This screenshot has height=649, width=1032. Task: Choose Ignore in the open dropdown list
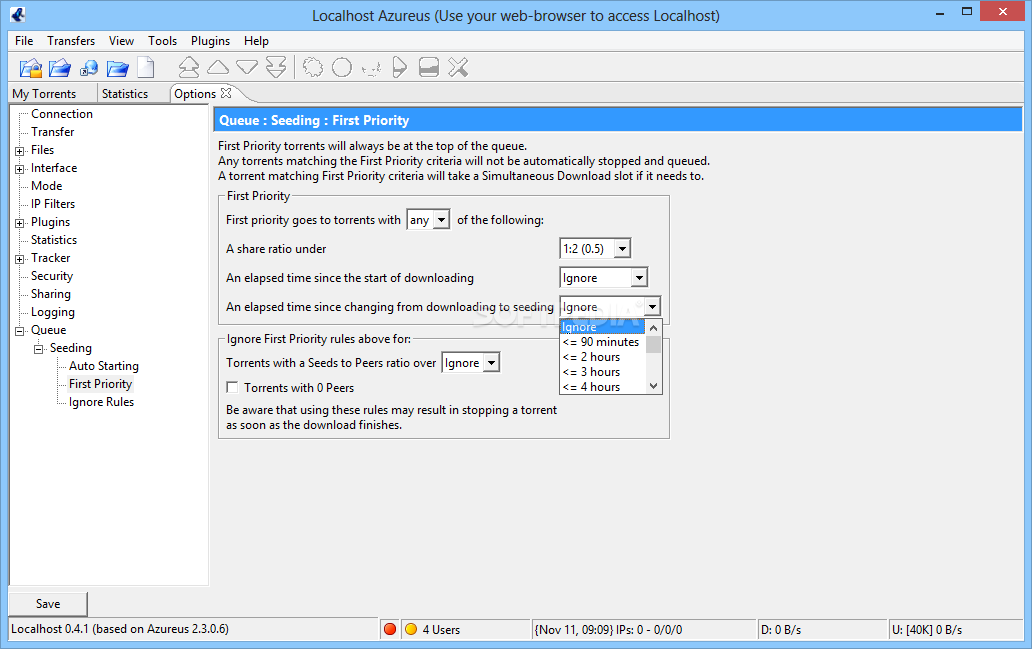click(602, 326)
